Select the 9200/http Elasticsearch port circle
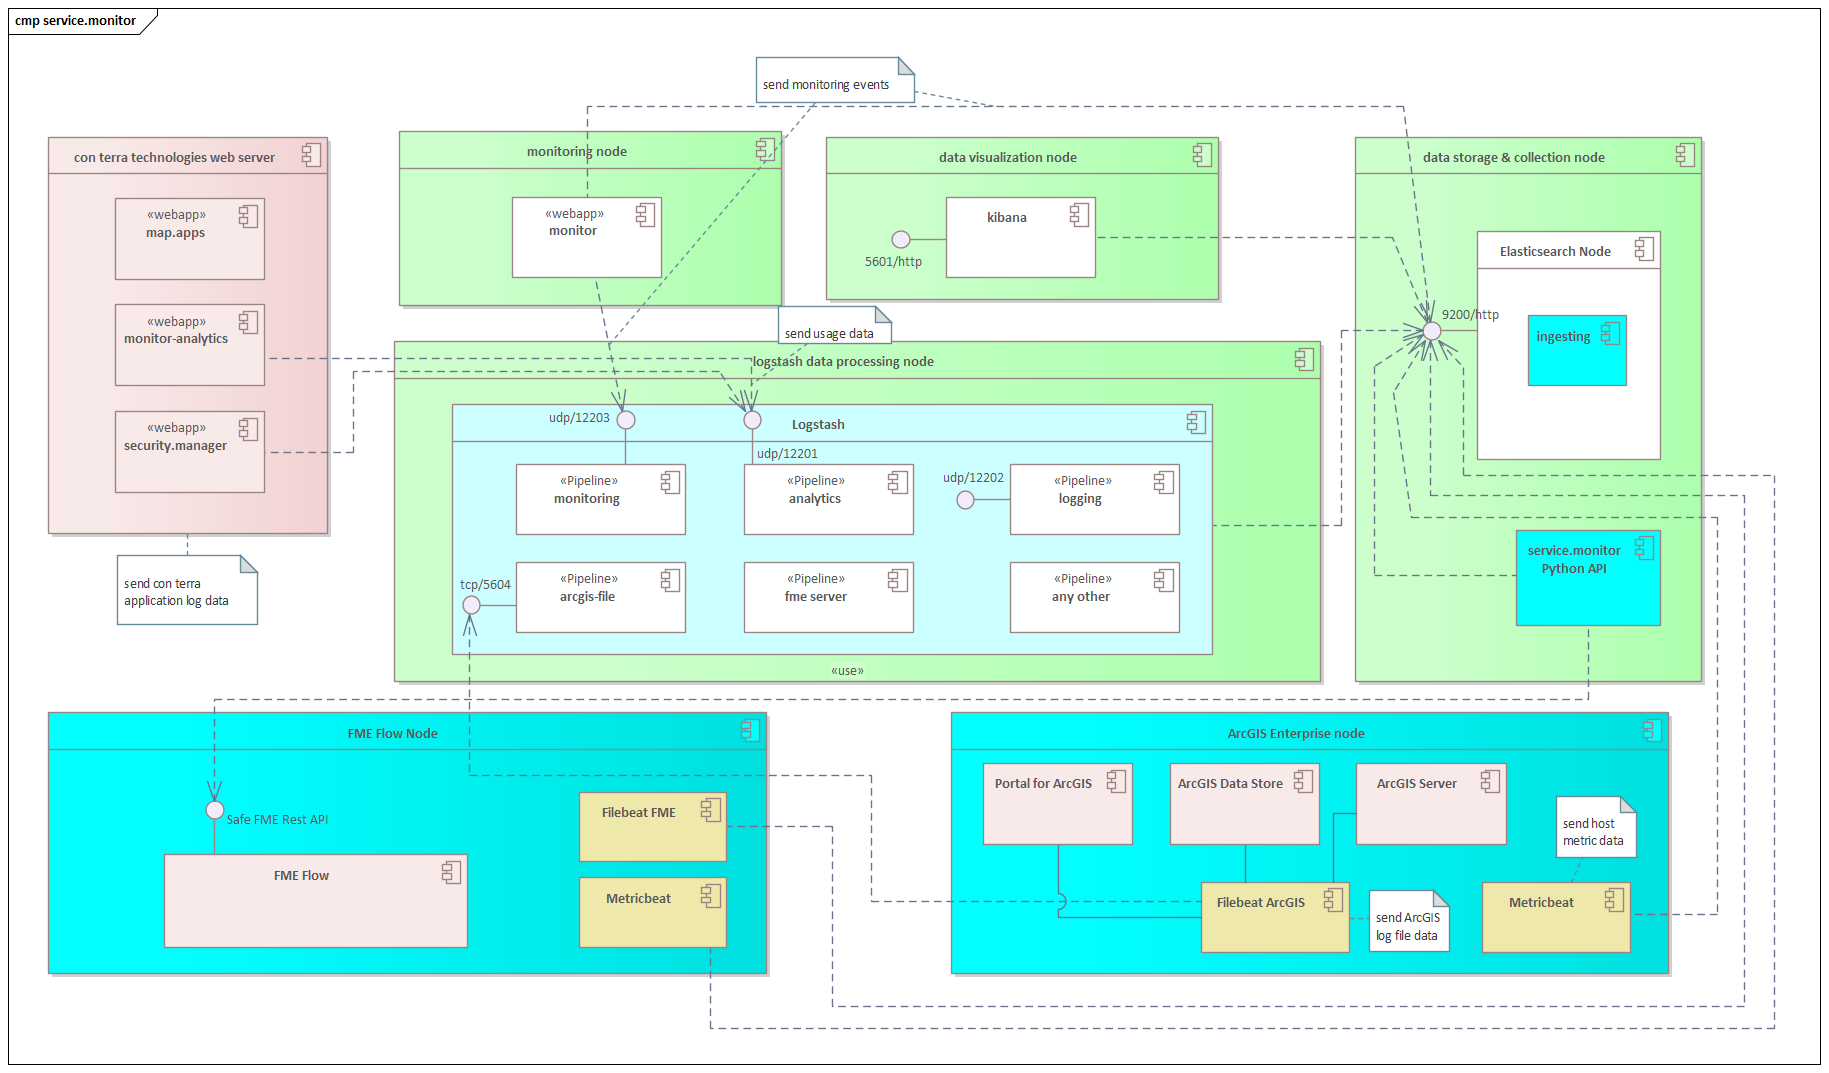Screen dimensions: 1829x1073 [1432, 331]
